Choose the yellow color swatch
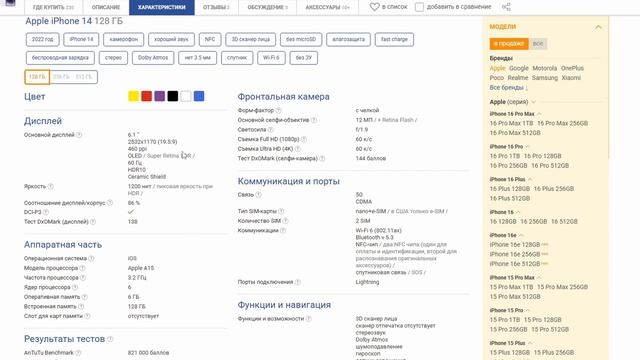Screen dimensions: 640x360 (x=133, y=96)
